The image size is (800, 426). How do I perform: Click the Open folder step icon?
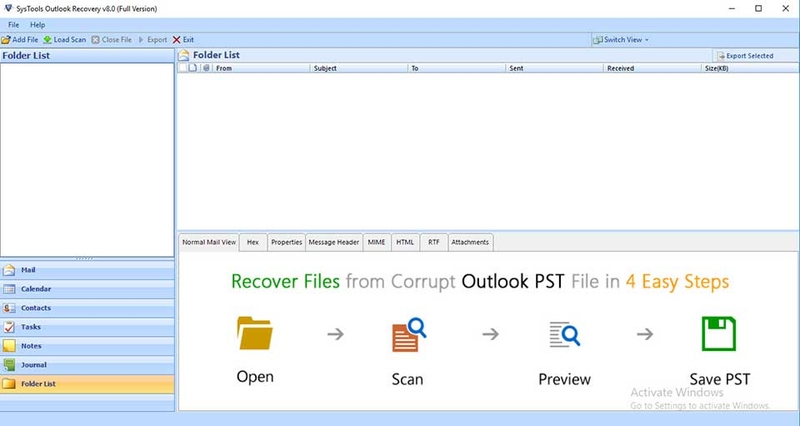pyautogui.click(x=255, y=333)
